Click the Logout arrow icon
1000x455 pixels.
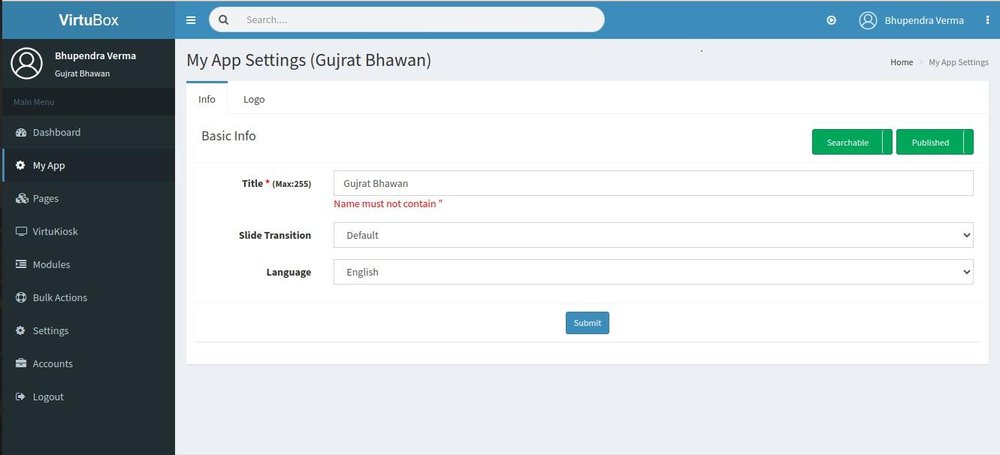pos(20,396)
